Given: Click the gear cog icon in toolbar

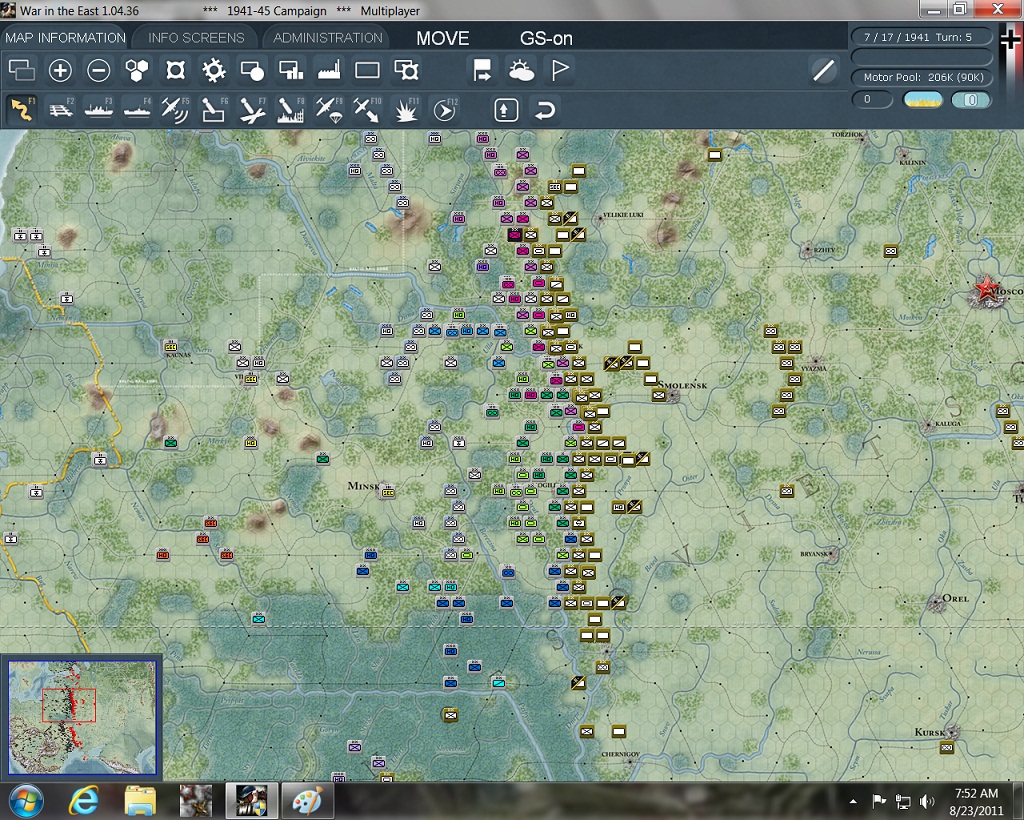Looking at the screenshot, I should tap(214, 70).
